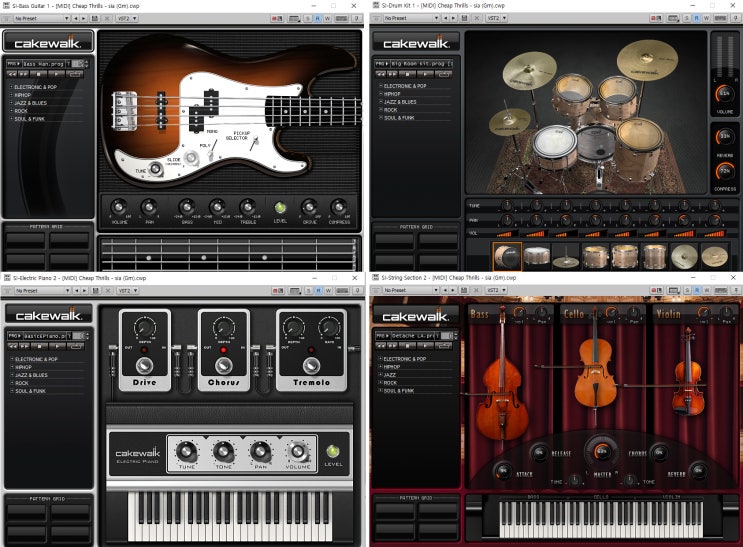Click the crash cymbal pad in drum strip
The height and width of the screenshot is (547, 743).
tap(684, 256)
